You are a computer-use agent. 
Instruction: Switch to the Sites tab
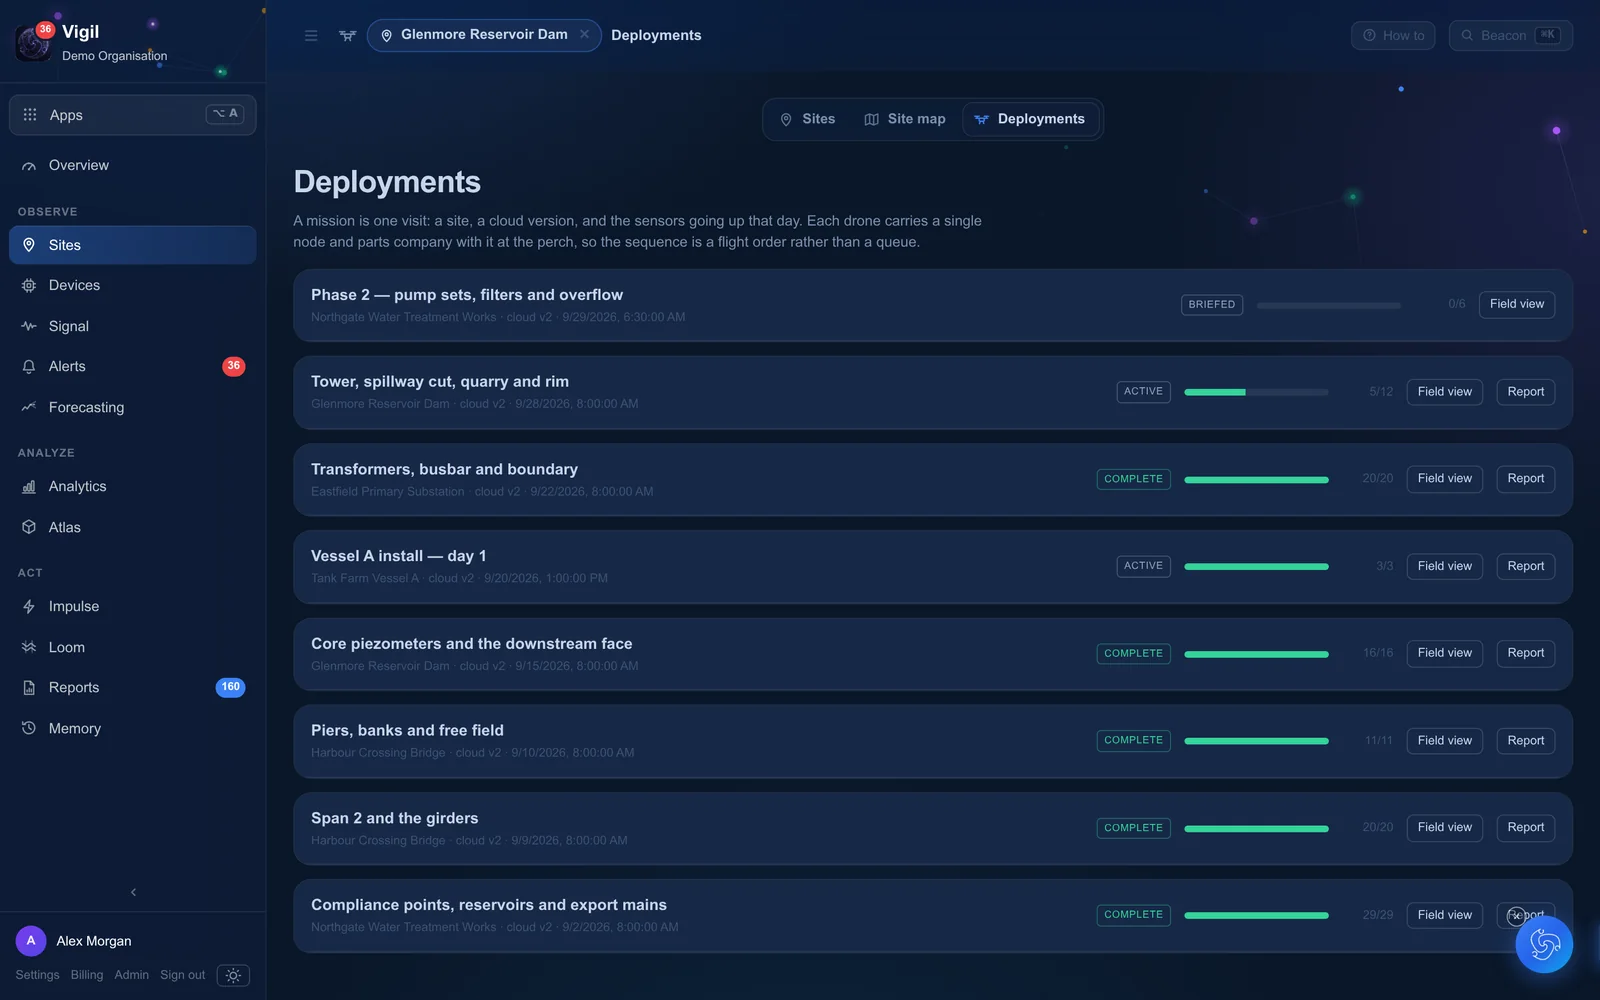coord(807,120)
